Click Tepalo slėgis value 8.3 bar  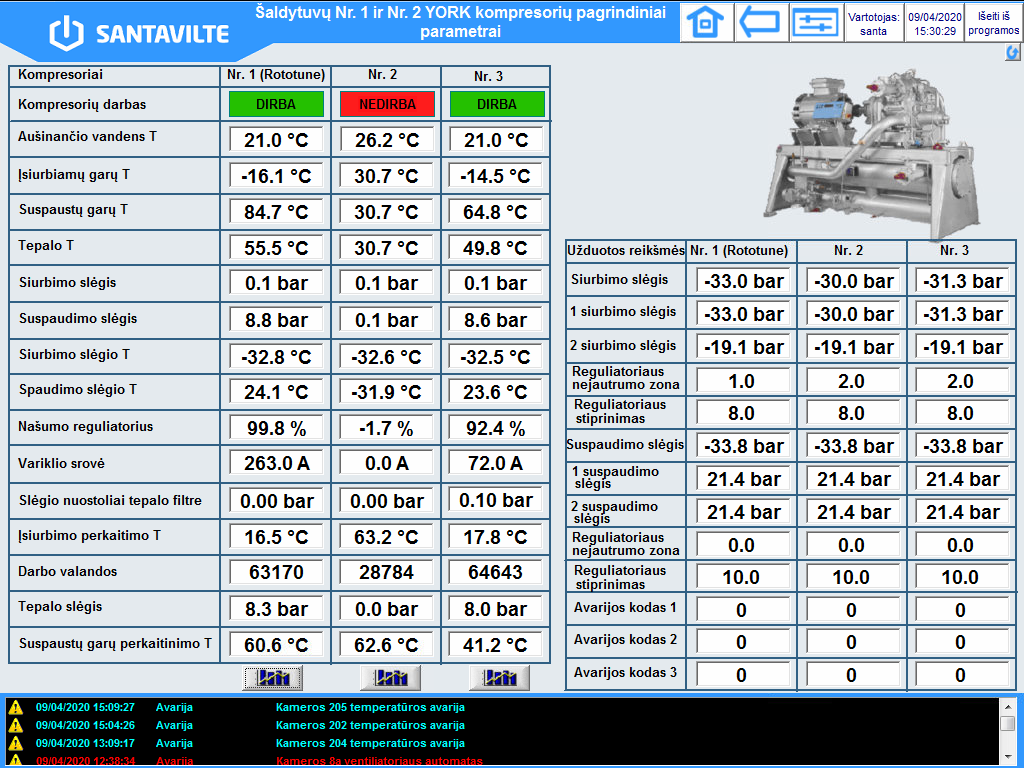(x=276, y=609)
